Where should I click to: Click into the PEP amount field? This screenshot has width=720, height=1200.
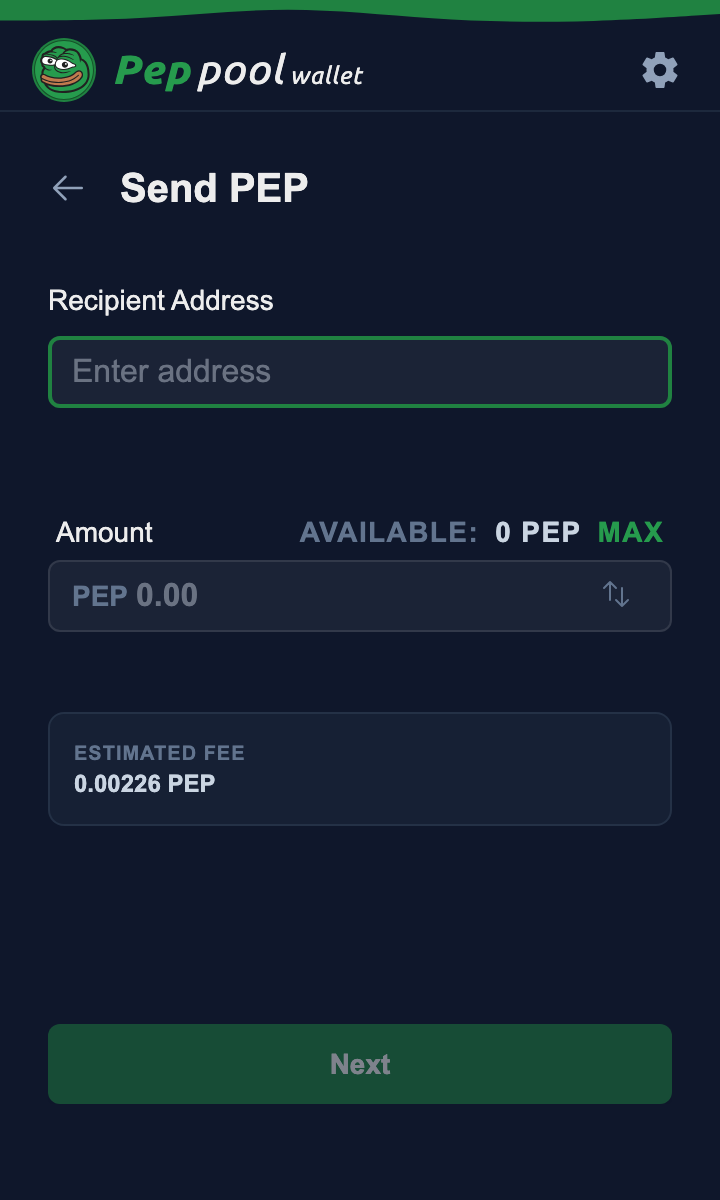tap(330, 596)
